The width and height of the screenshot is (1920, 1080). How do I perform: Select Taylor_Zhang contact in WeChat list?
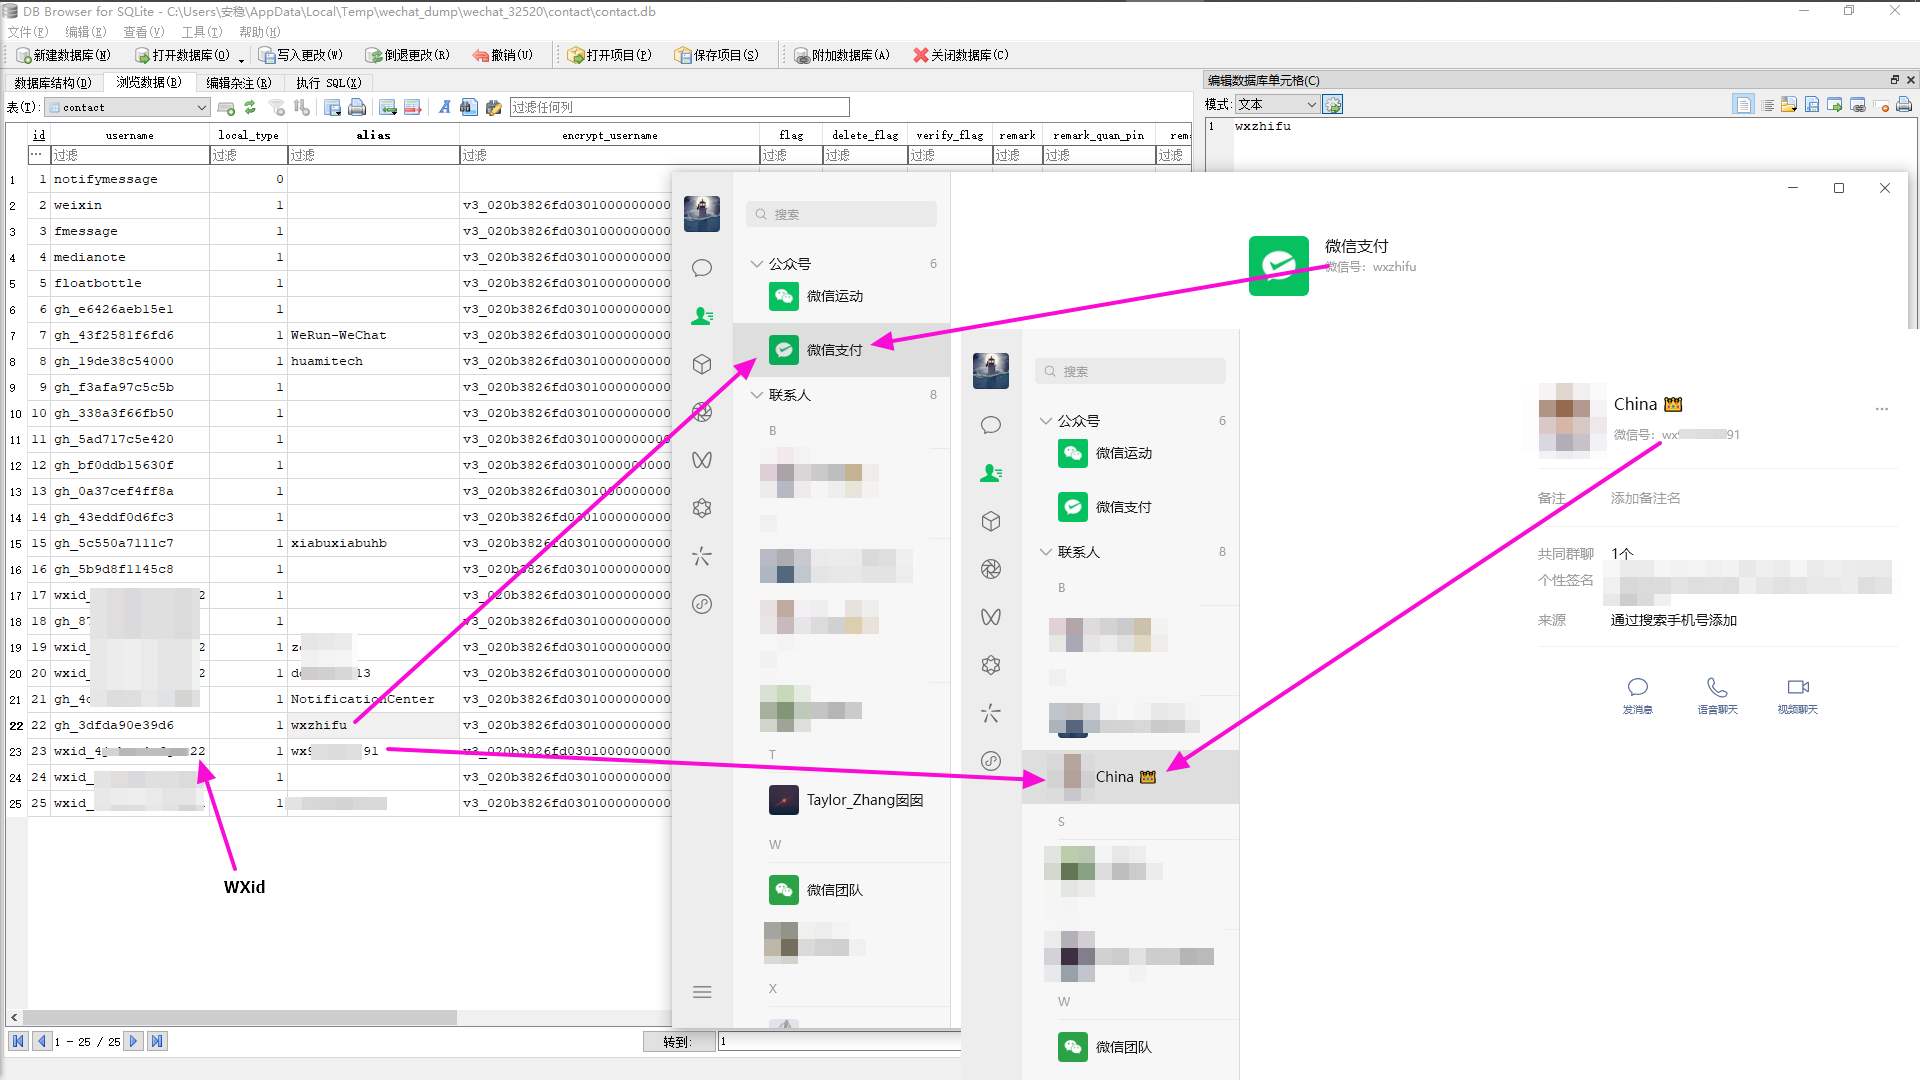(x=842, y=800)
